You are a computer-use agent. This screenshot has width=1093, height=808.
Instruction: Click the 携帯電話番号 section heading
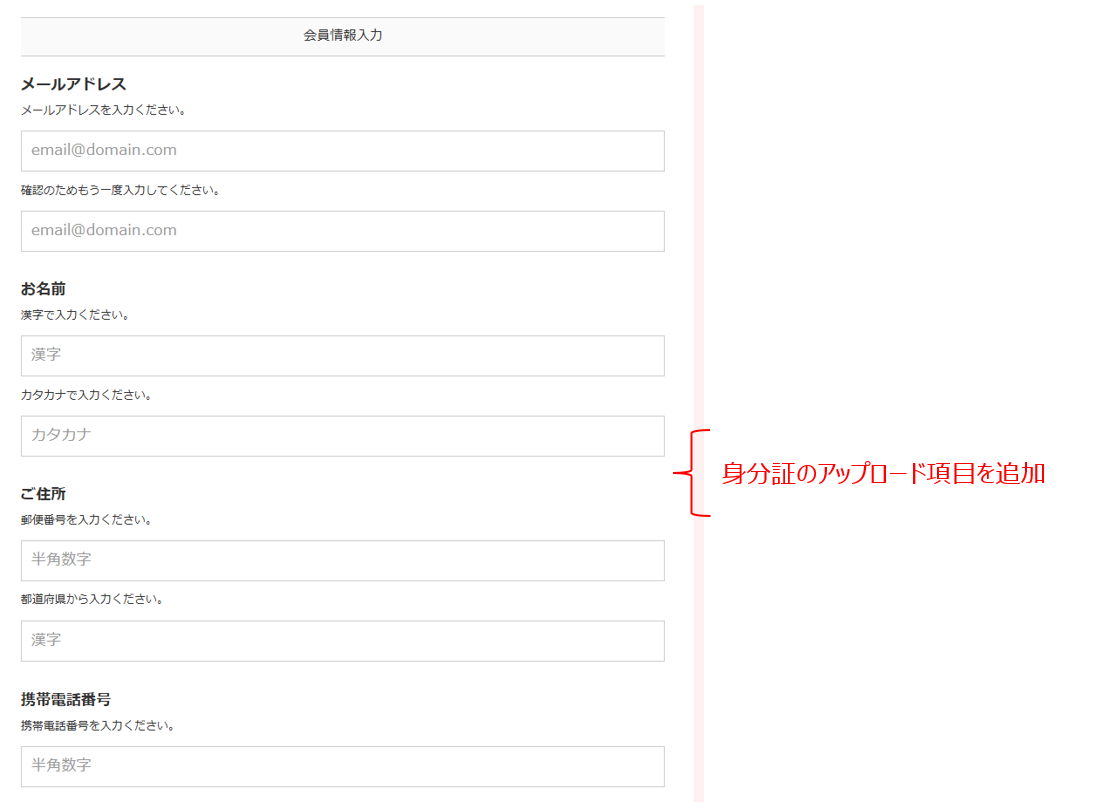(65, 699)
